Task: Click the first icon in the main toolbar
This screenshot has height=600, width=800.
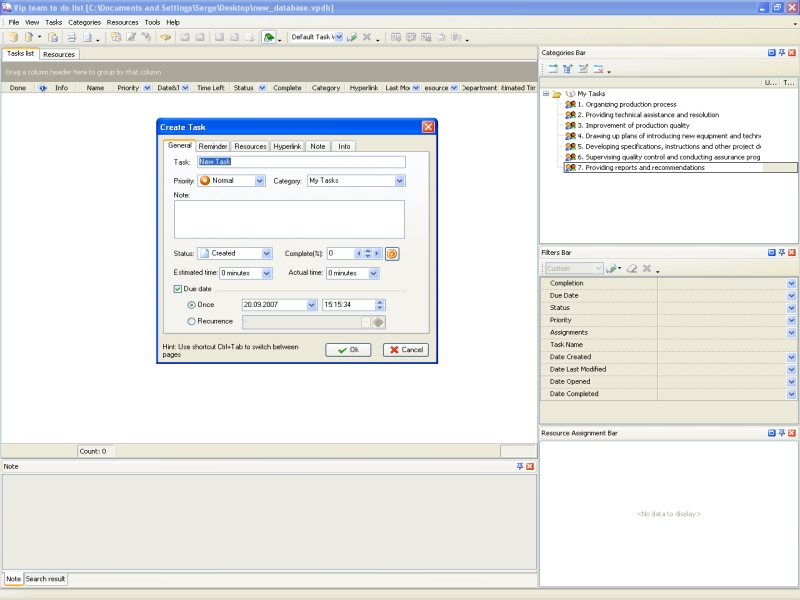Action: [x=13, y=37]
